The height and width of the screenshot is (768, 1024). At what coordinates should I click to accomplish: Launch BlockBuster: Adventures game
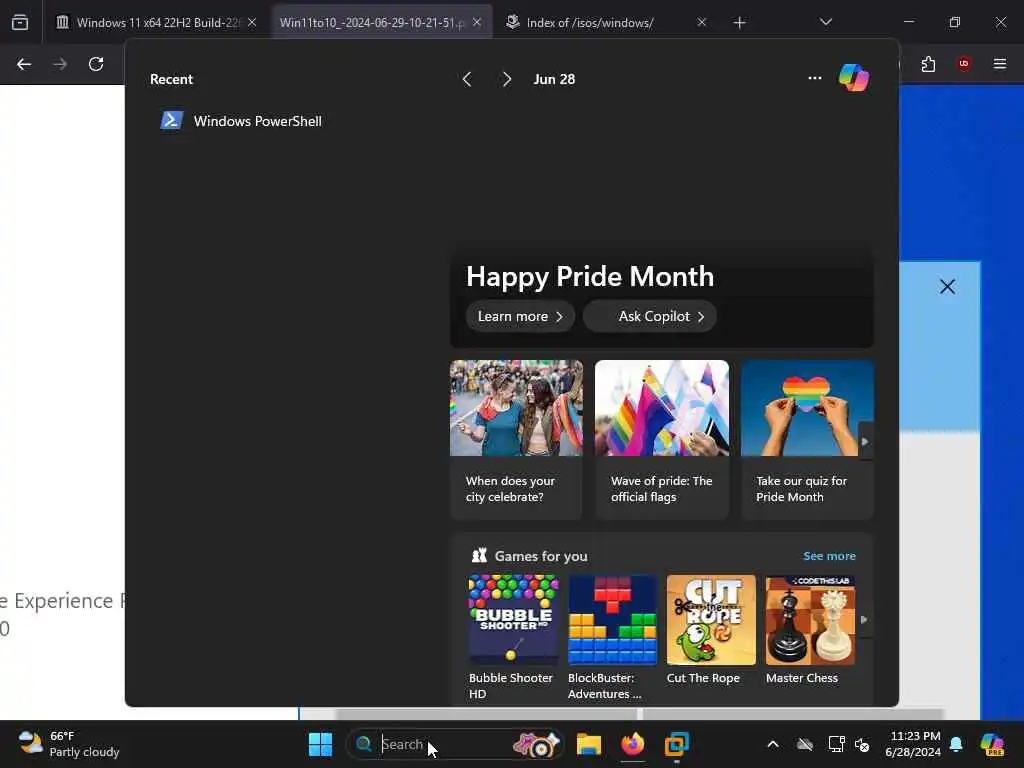click(x=613, y=637)
